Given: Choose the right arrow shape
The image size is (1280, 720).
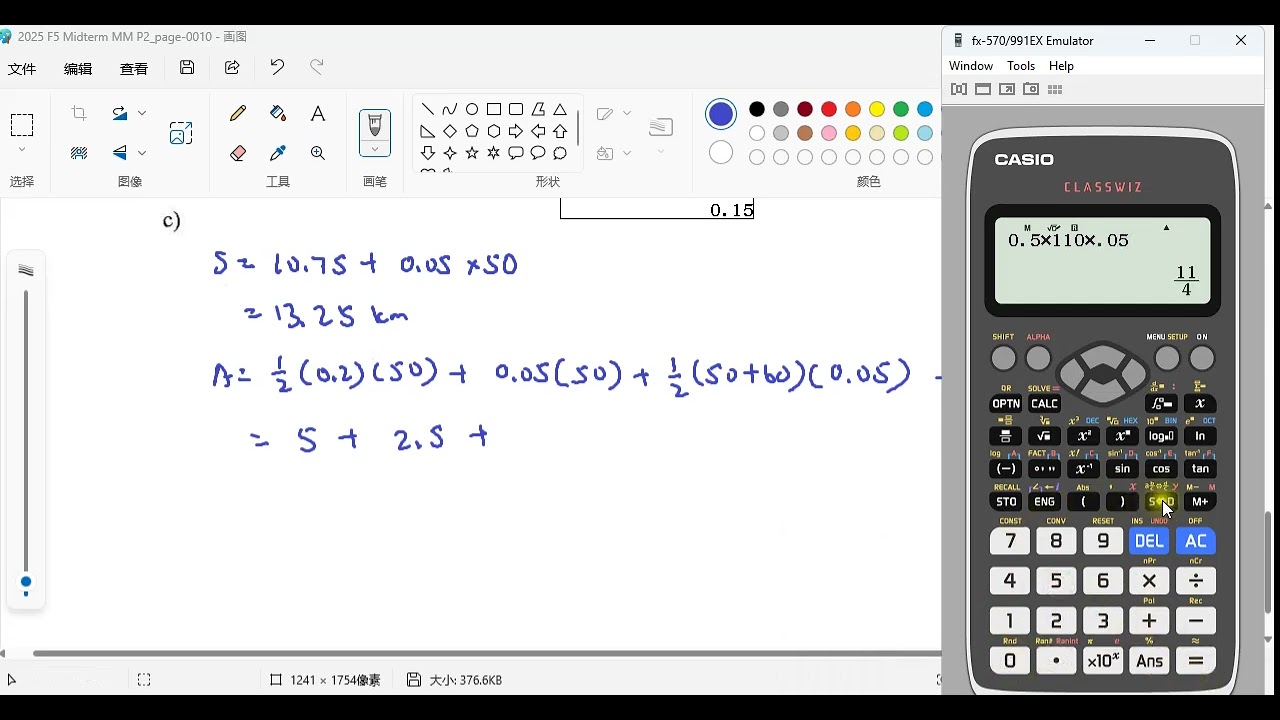Looking at the screenshot, I should pos(516,131).
